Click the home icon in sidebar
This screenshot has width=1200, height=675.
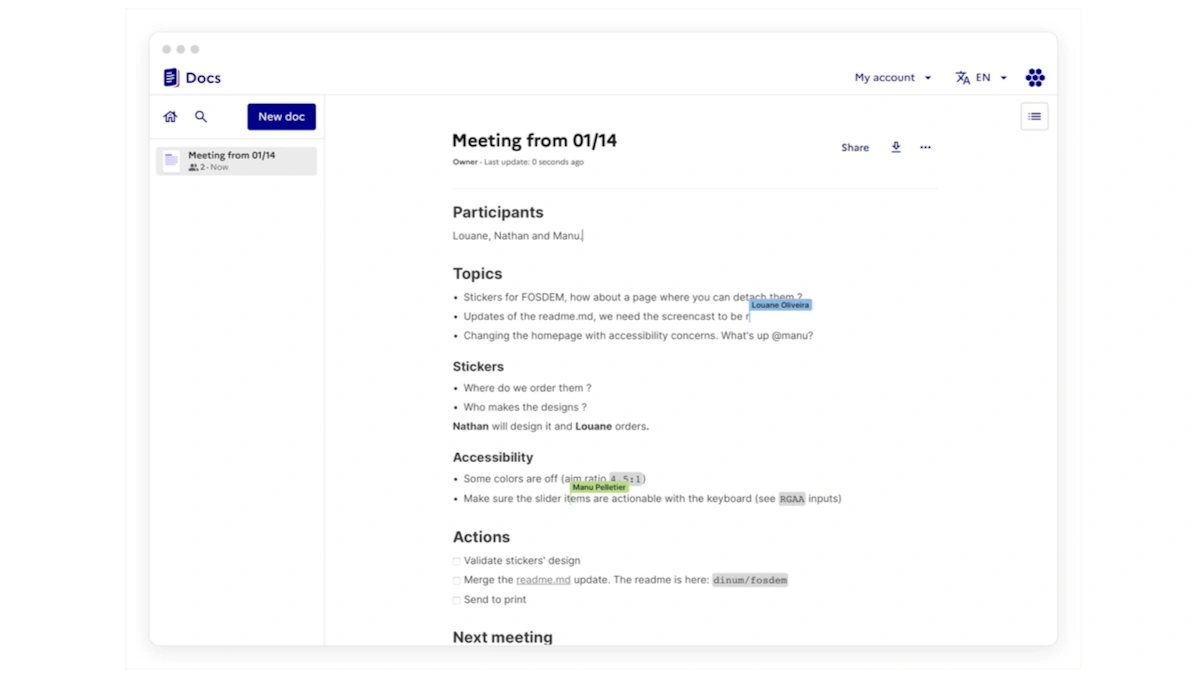170,117
